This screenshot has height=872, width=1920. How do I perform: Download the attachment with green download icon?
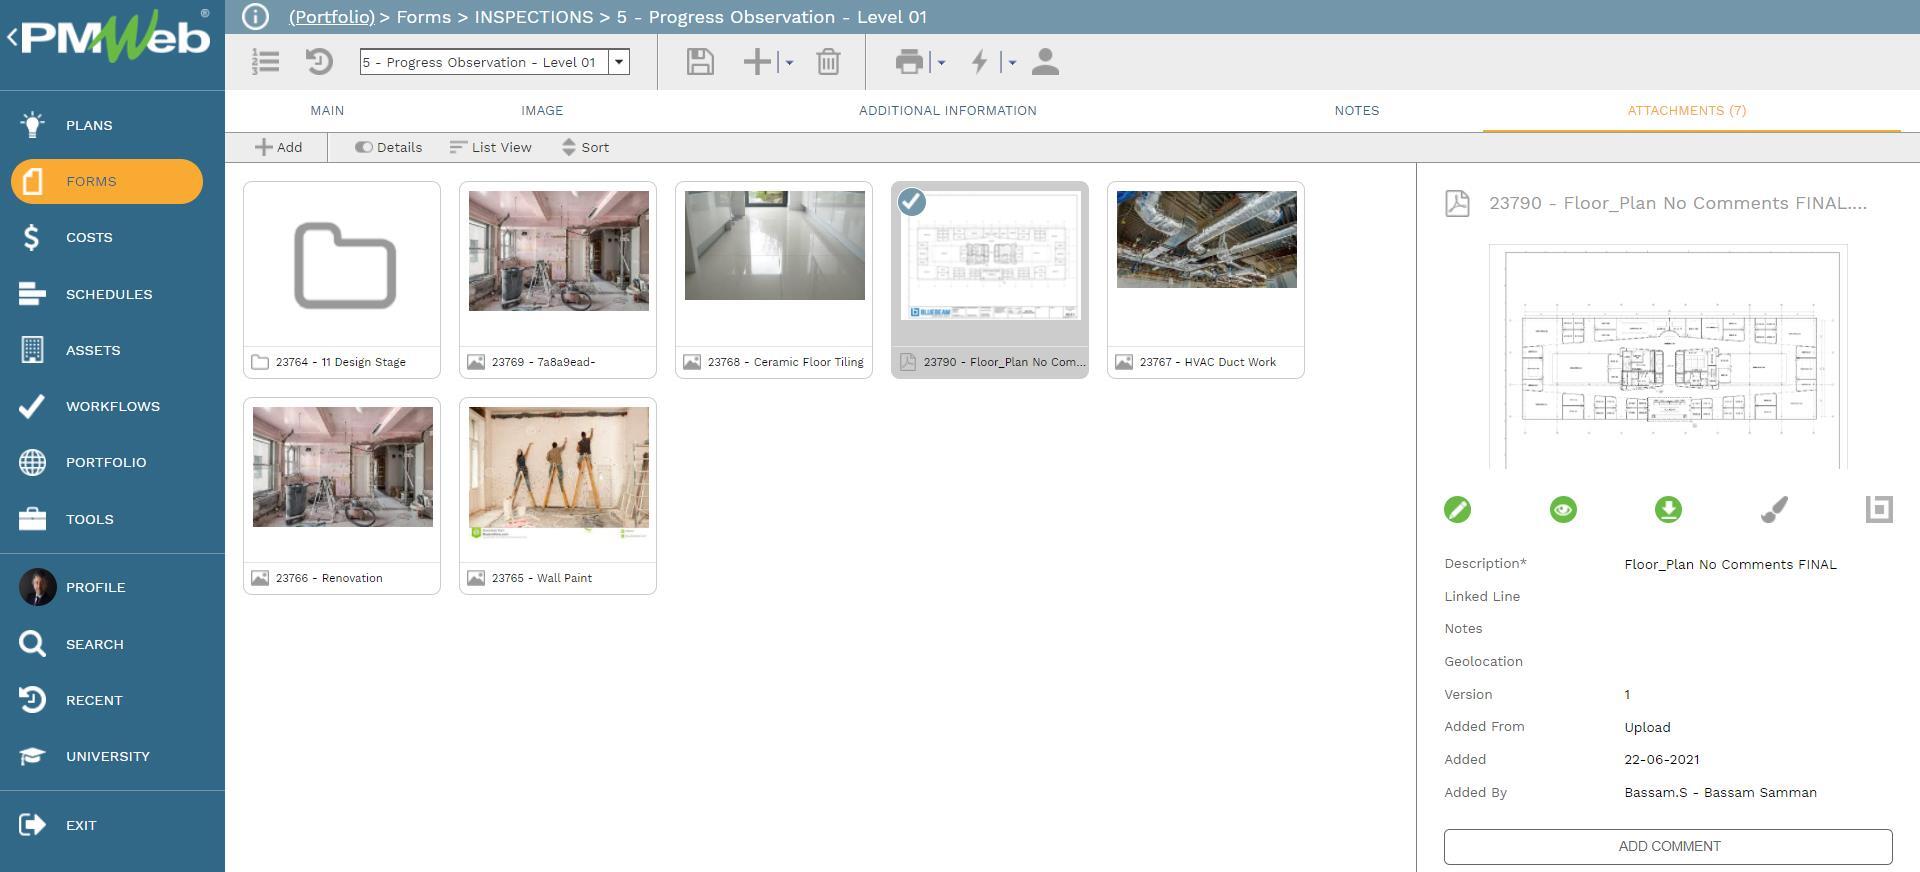1668,510
